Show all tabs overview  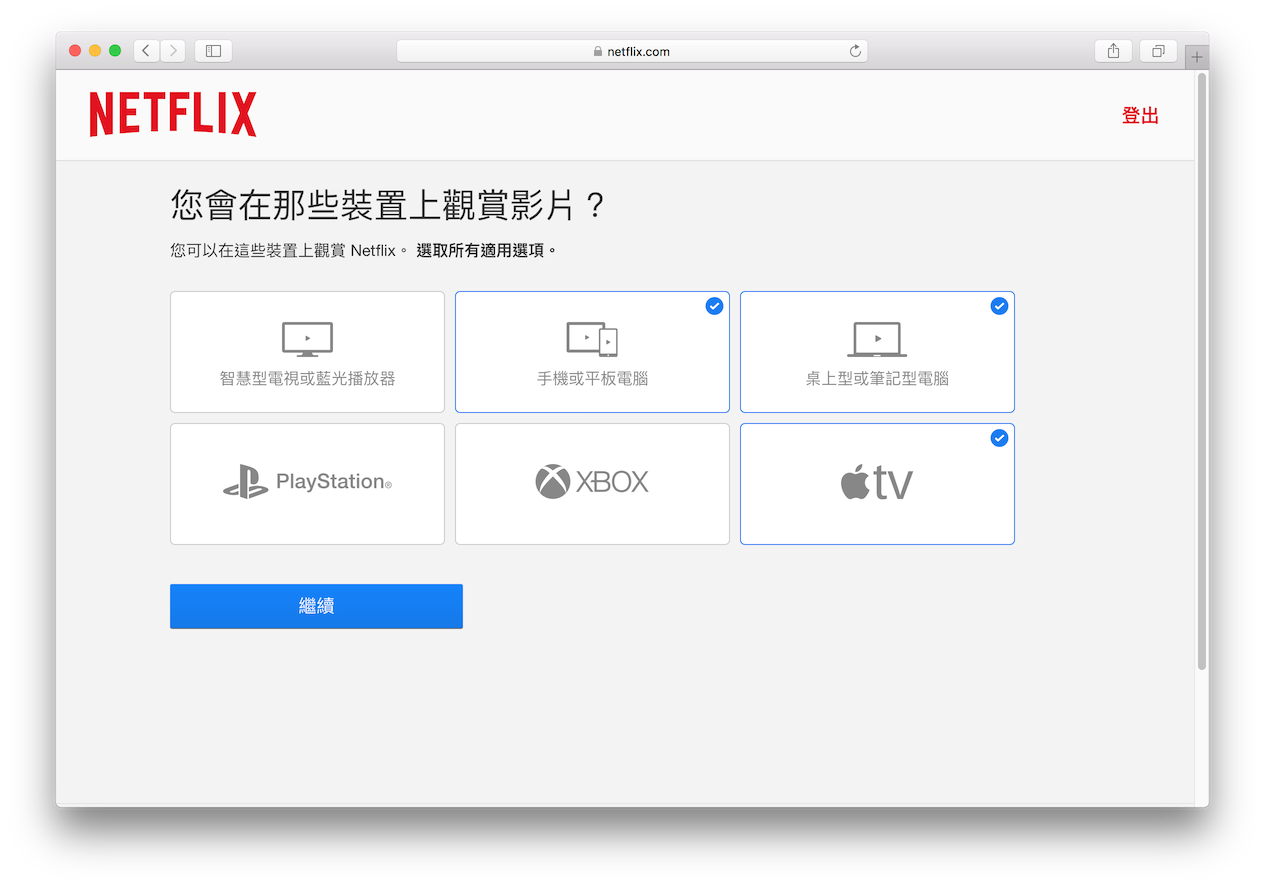click(x=1158, y=51)
